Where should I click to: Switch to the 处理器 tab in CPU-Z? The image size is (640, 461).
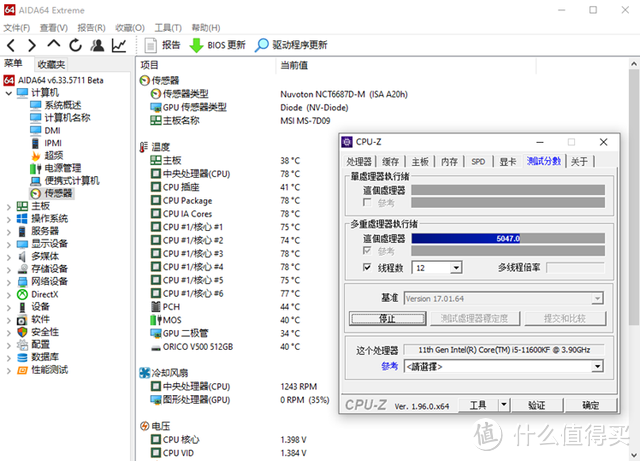click(x=359, y=162)
